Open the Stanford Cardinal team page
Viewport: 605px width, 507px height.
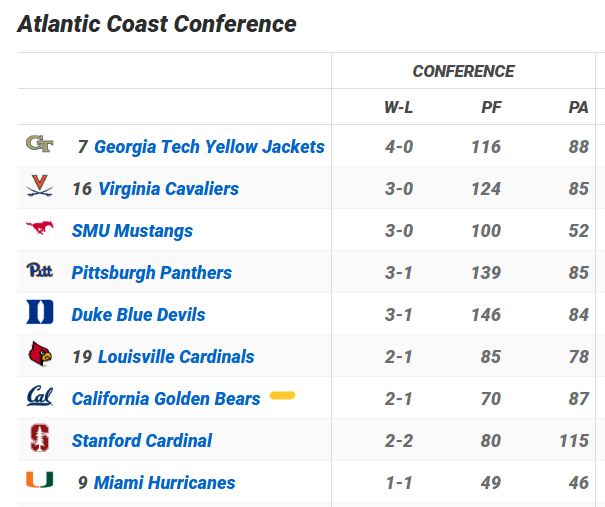(142, 441)
